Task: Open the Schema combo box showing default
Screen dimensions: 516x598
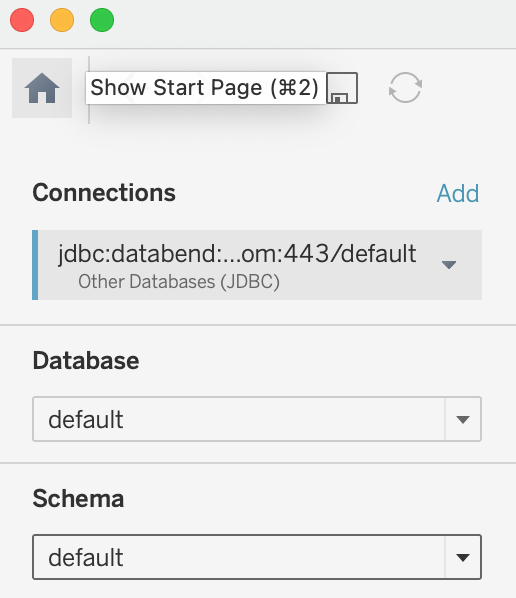Action: pos(257,557)
